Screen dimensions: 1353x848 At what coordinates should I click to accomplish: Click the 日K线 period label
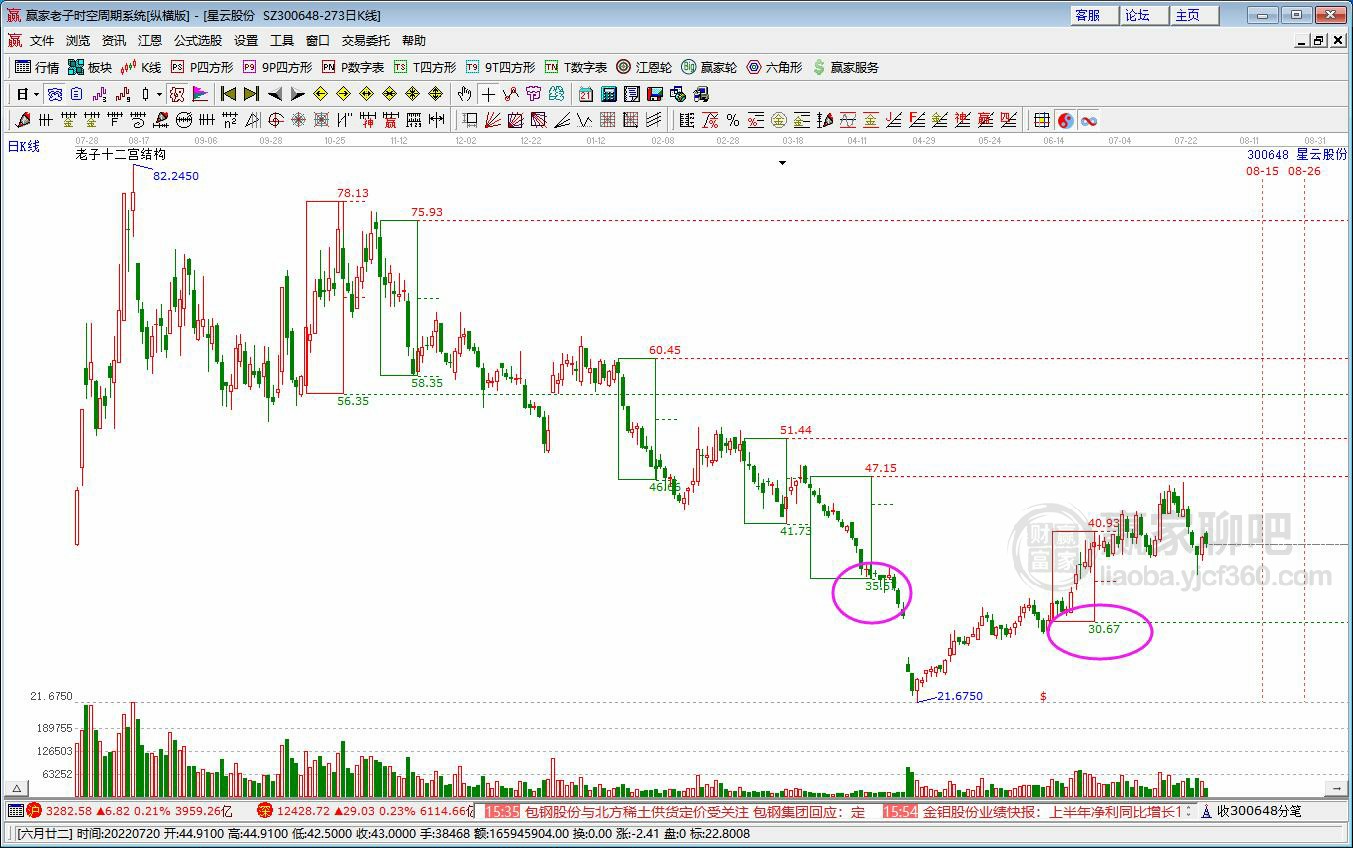click(x=24, y=147)
